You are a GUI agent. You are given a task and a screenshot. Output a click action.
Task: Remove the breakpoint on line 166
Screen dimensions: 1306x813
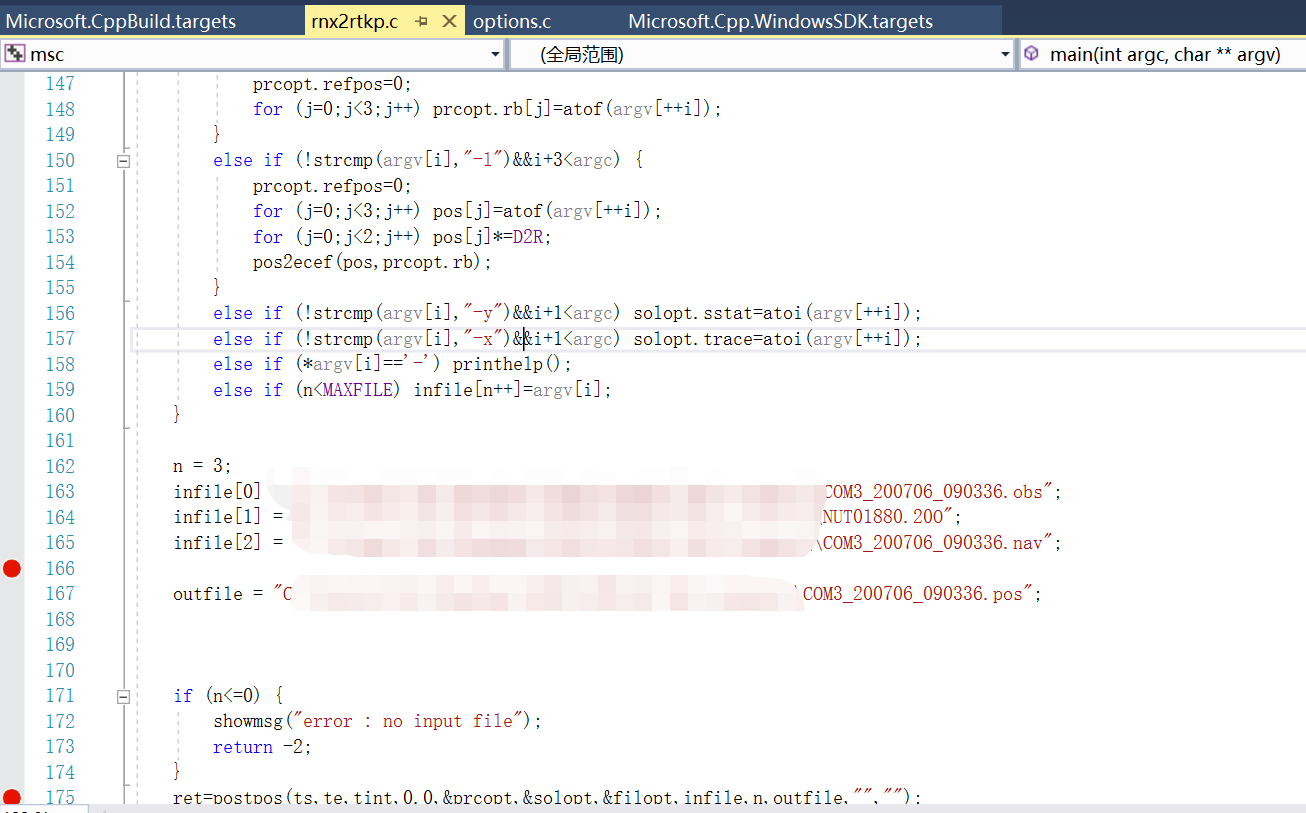12,568
